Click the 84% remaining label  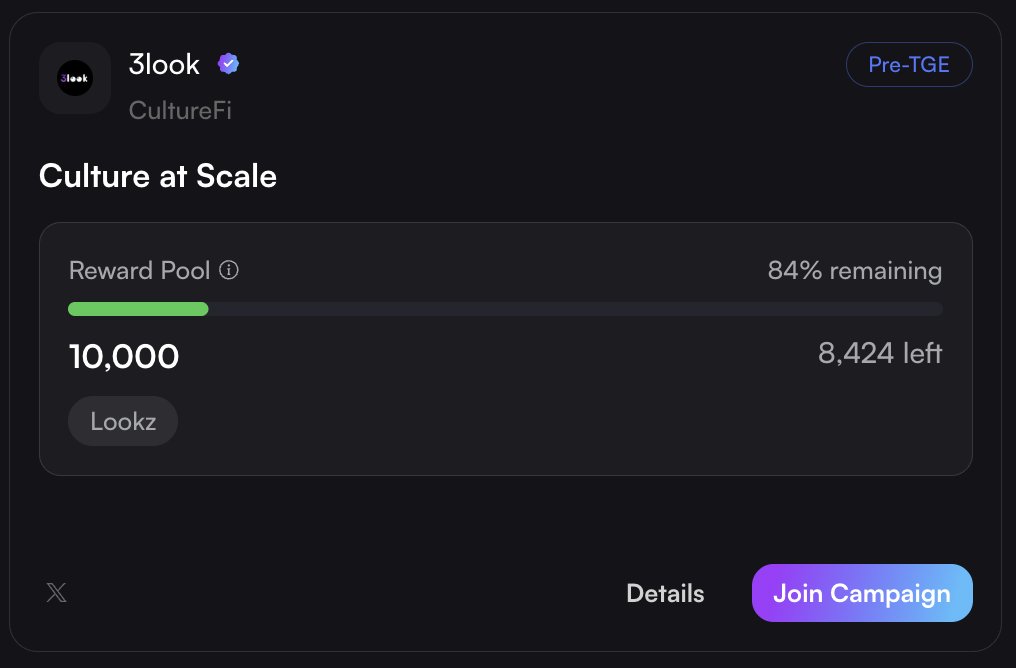pyautogui.click(x=855, y=271)
